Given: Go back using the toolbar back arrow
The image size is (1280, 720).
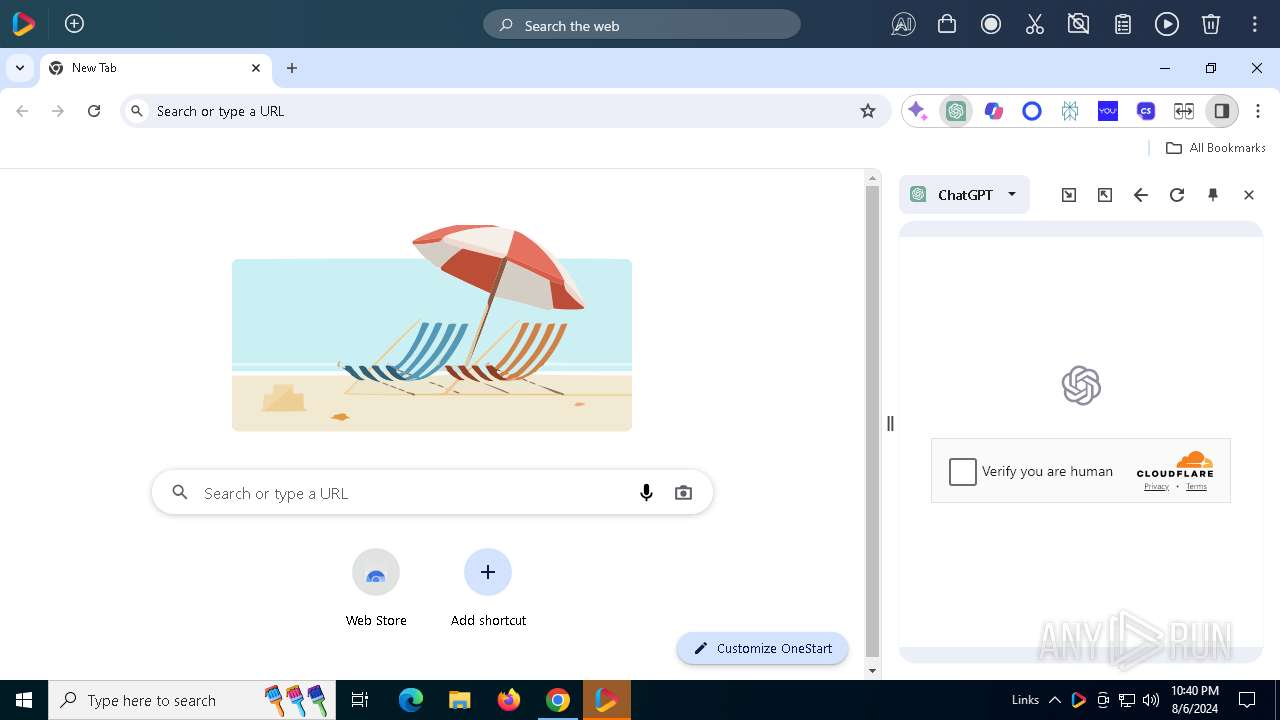Looking at the screenshot, I should 22,111.
